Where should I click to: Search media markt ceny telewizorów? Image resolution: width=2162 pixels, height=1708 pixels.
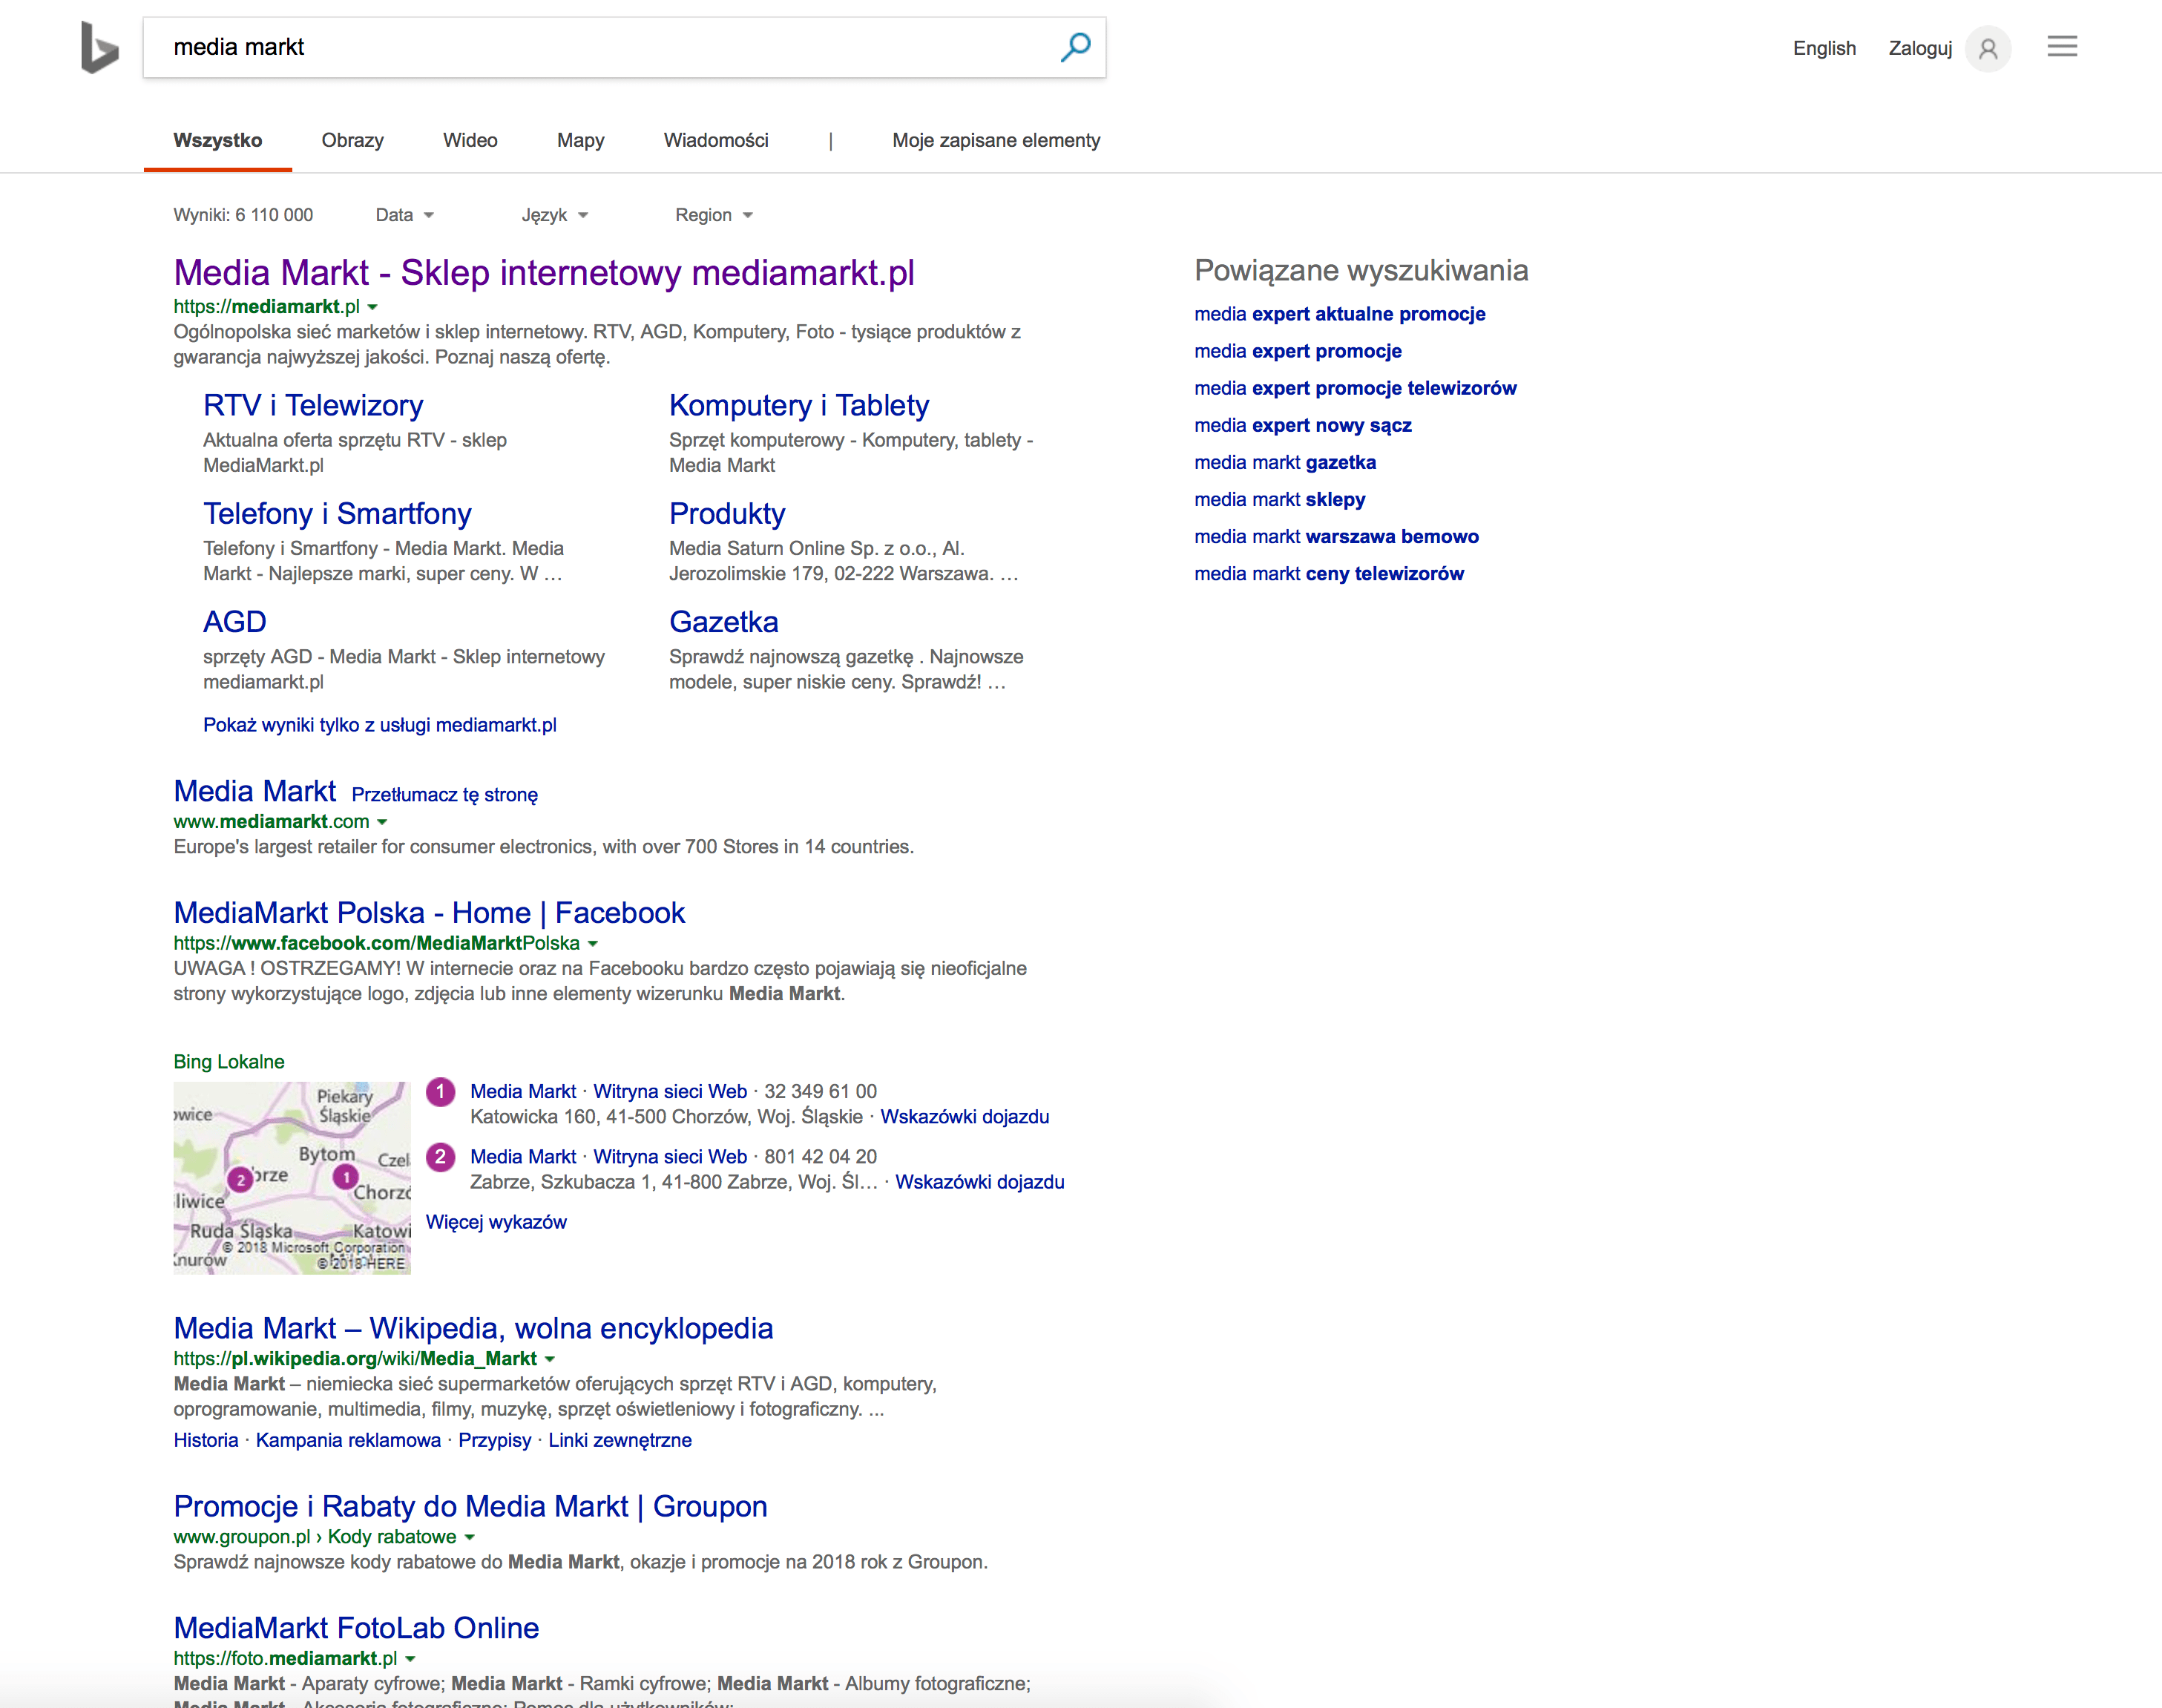[1329, 573]
